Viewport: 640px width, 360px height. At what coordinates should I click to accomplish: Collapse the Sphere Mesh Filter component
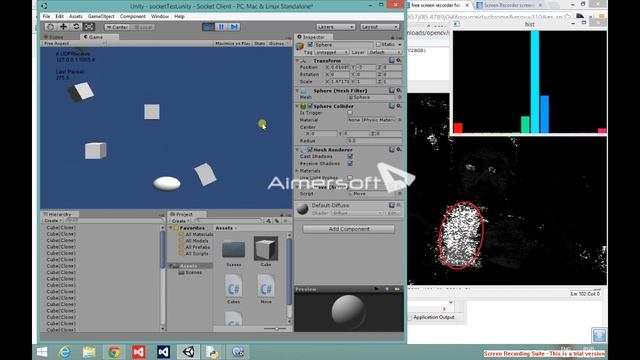click(x=298, y=91)
